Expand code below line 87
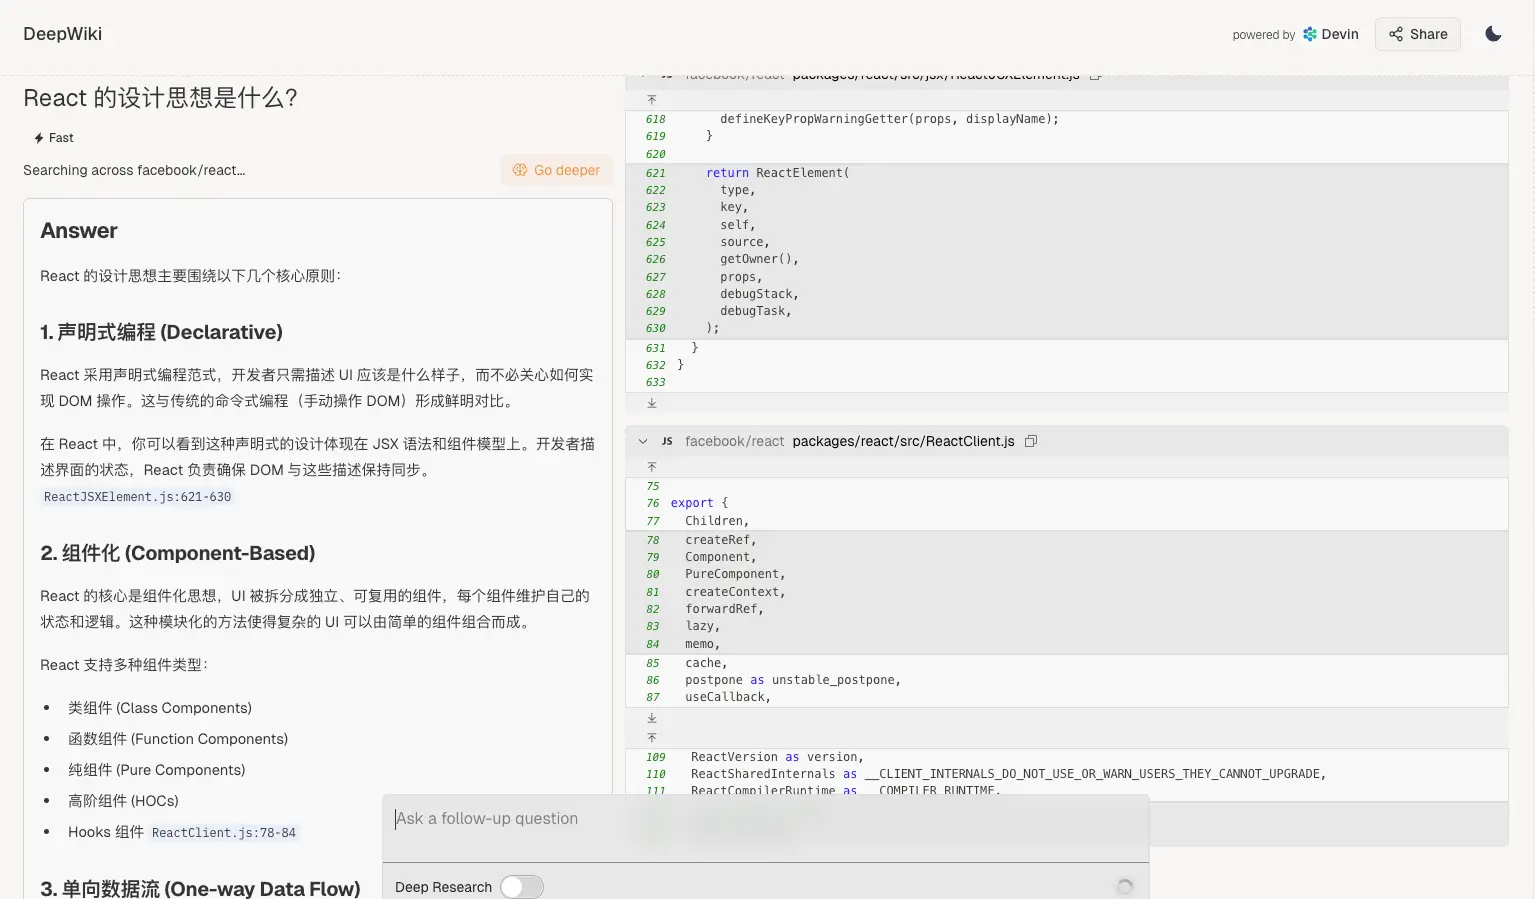 click(x=652, y=718)
